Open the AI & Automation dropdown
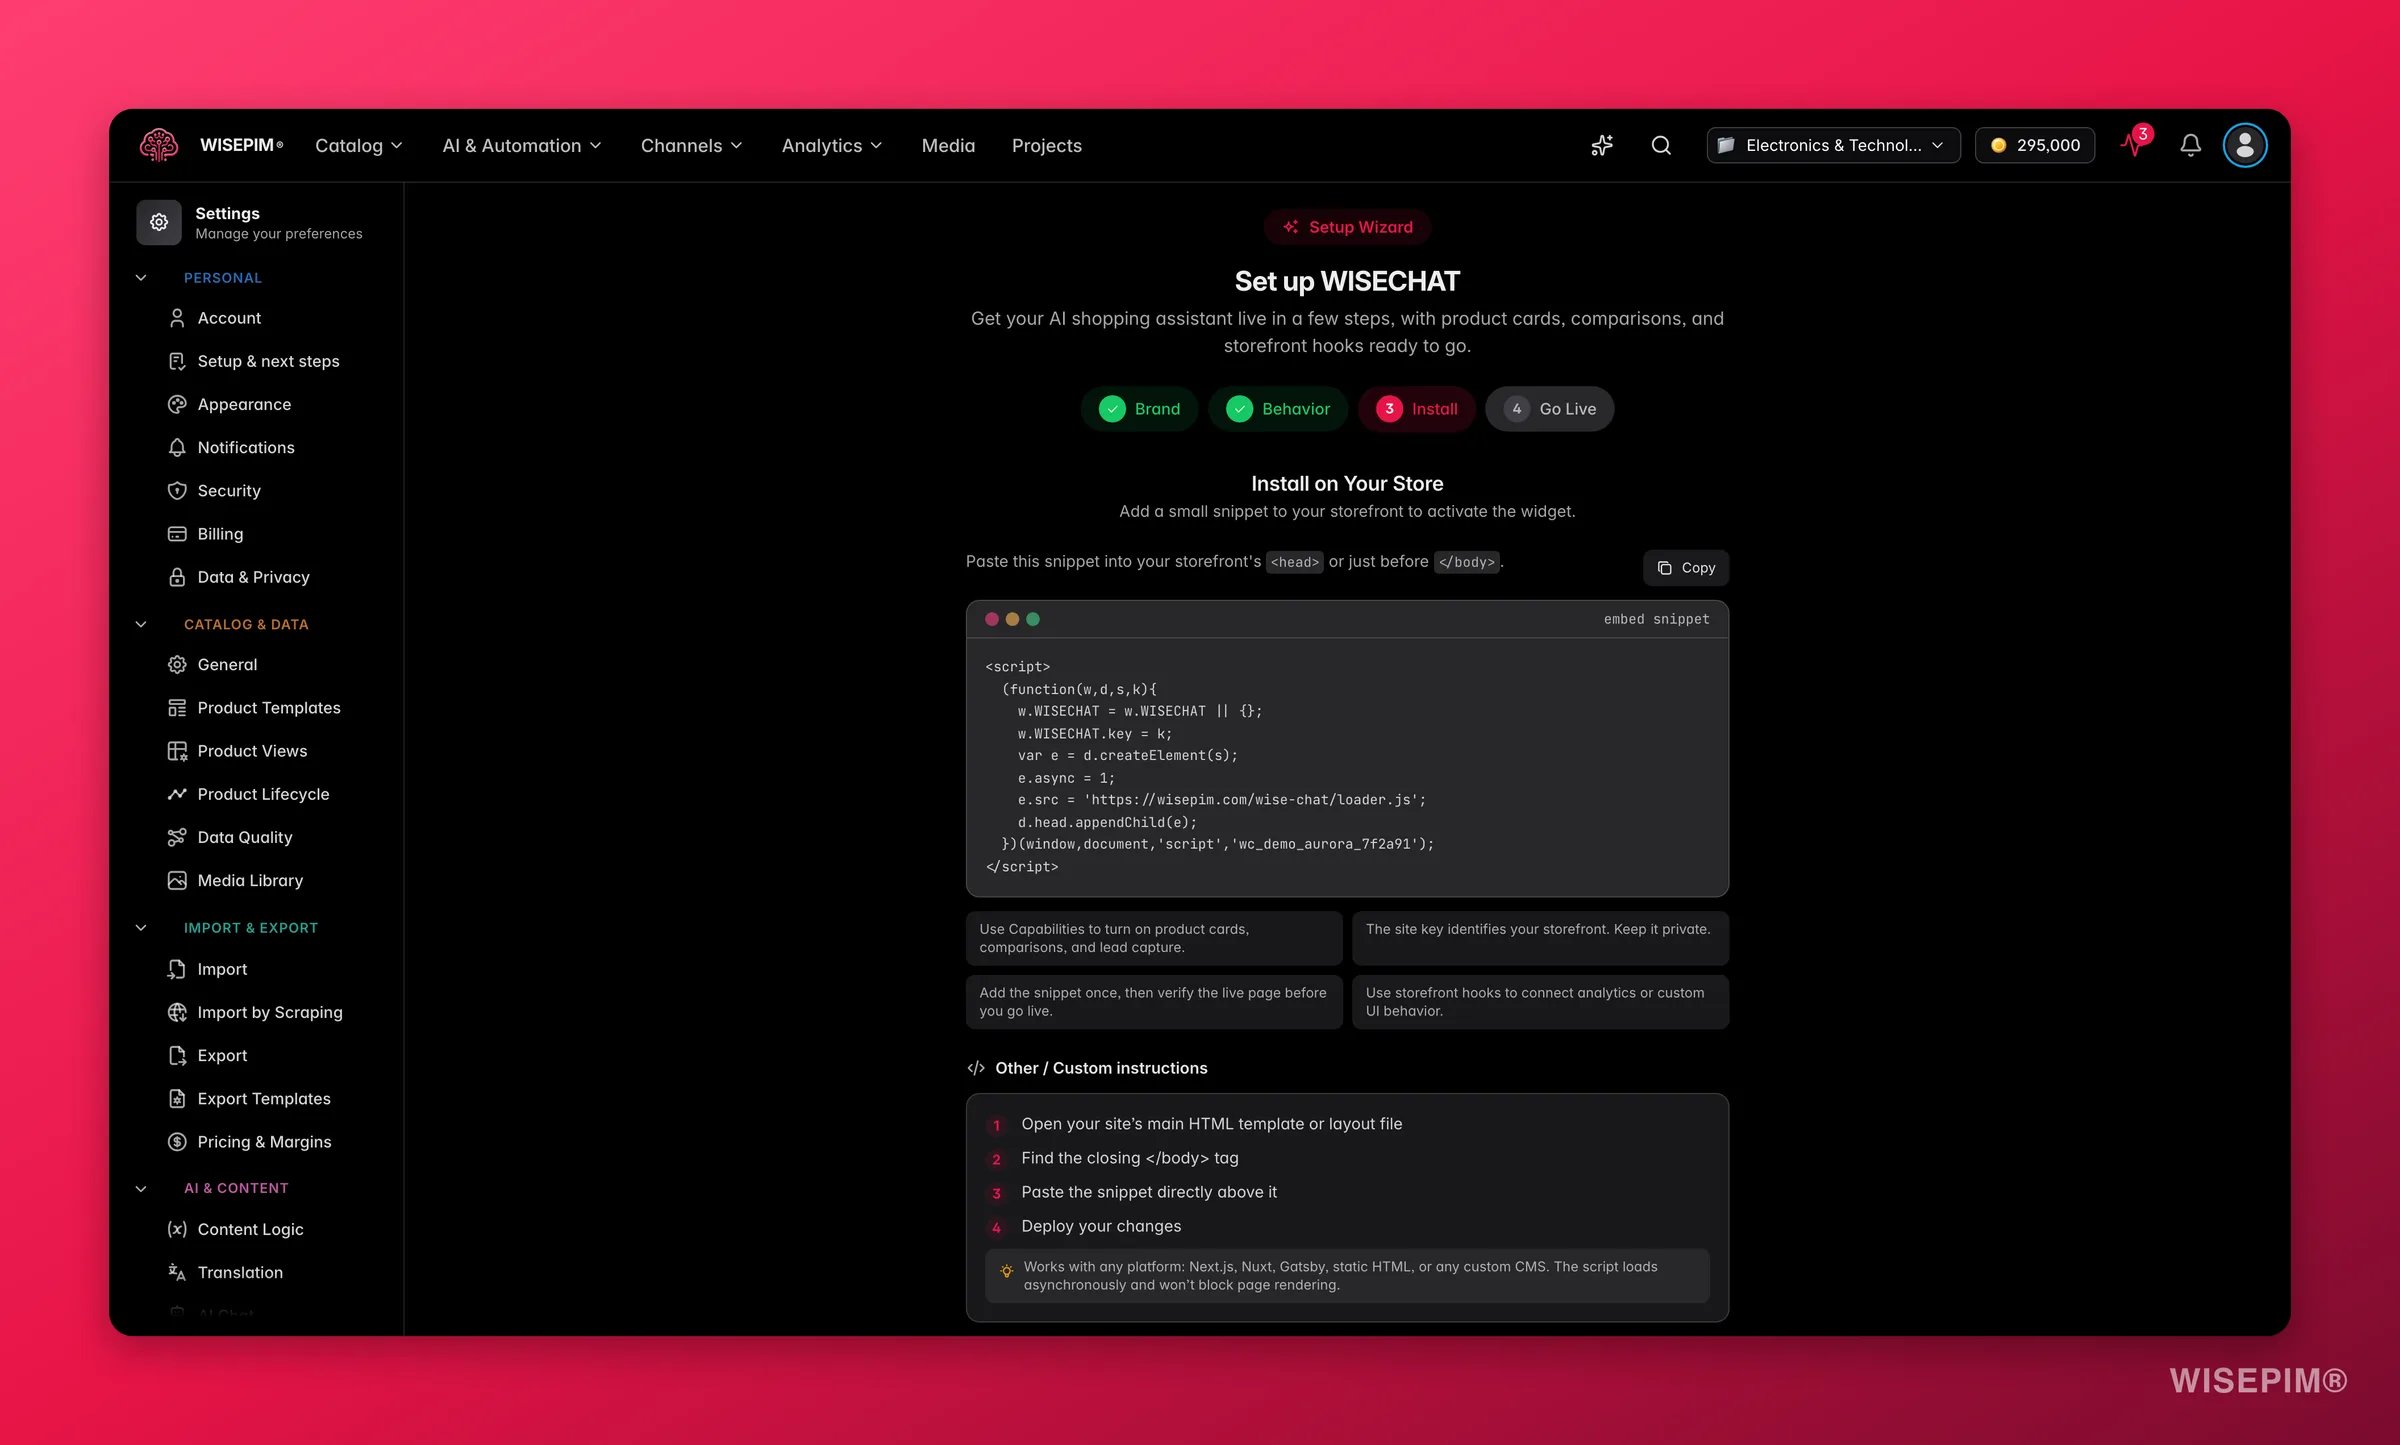The height and width of the screenshot is (1445, 2400). pyautogui.click(x=522, y=146)
